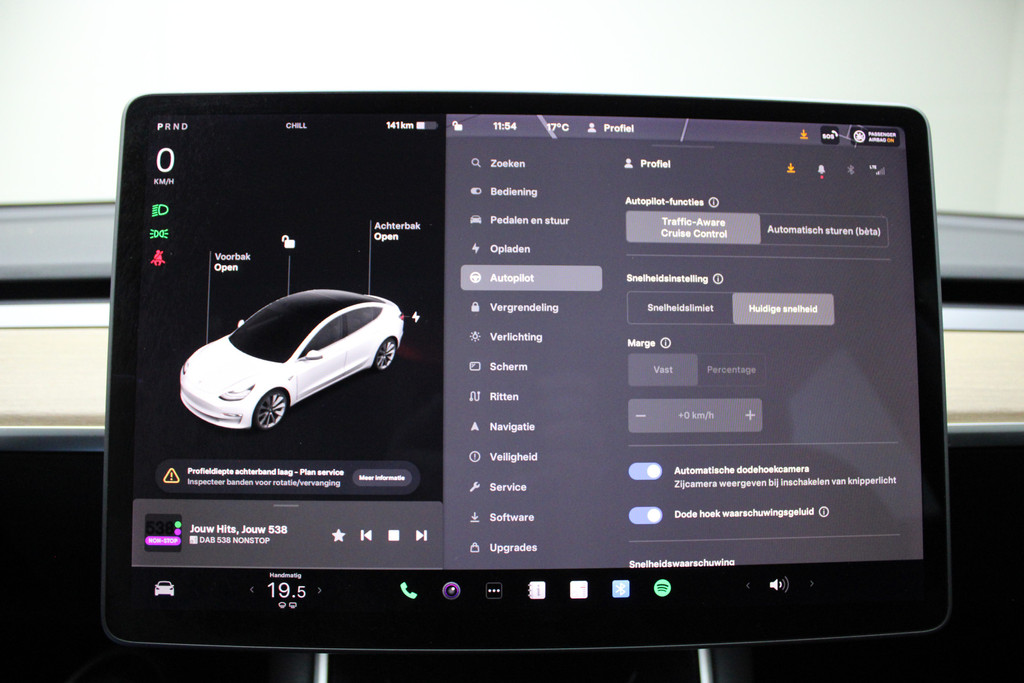Enable Automatisch sturen (bèta) option

pos(823,230)
